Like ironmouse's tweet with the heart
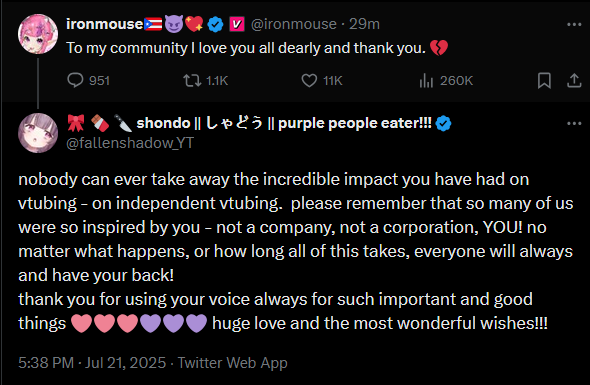Screen dimensions: 590x385 [x=322, y=81]
